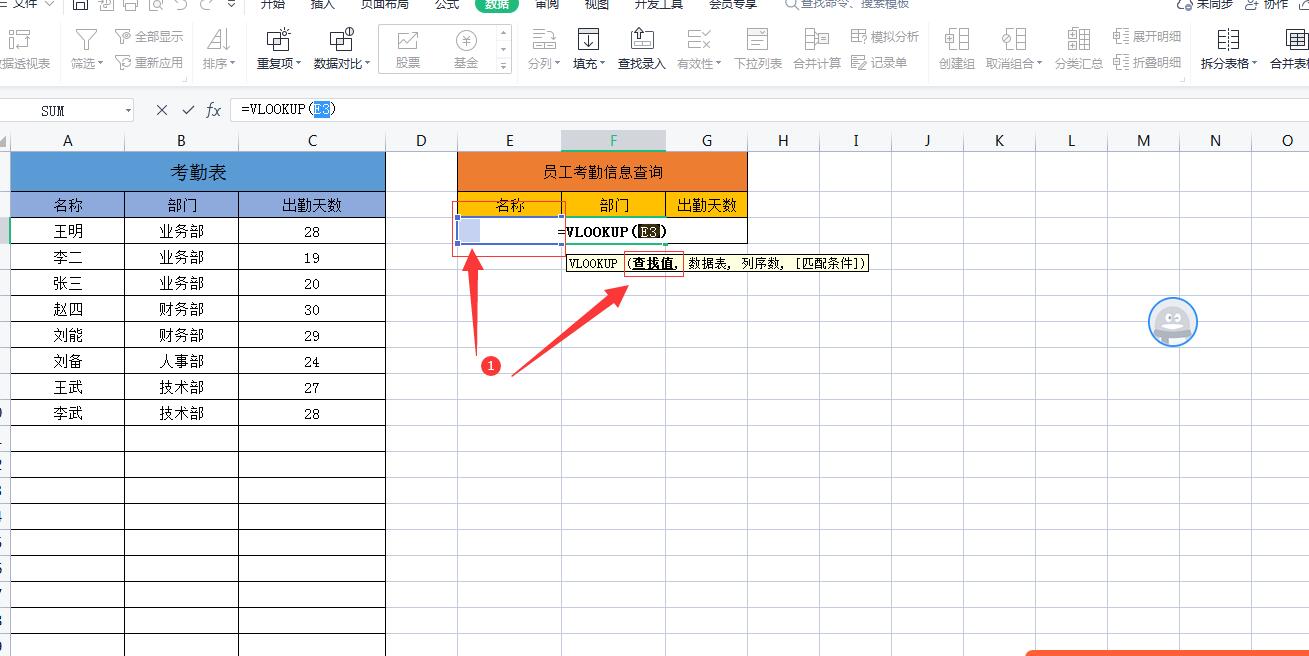
Task: Expand the 填充 dropdown arrow
Action: click(x=603, y=64)
